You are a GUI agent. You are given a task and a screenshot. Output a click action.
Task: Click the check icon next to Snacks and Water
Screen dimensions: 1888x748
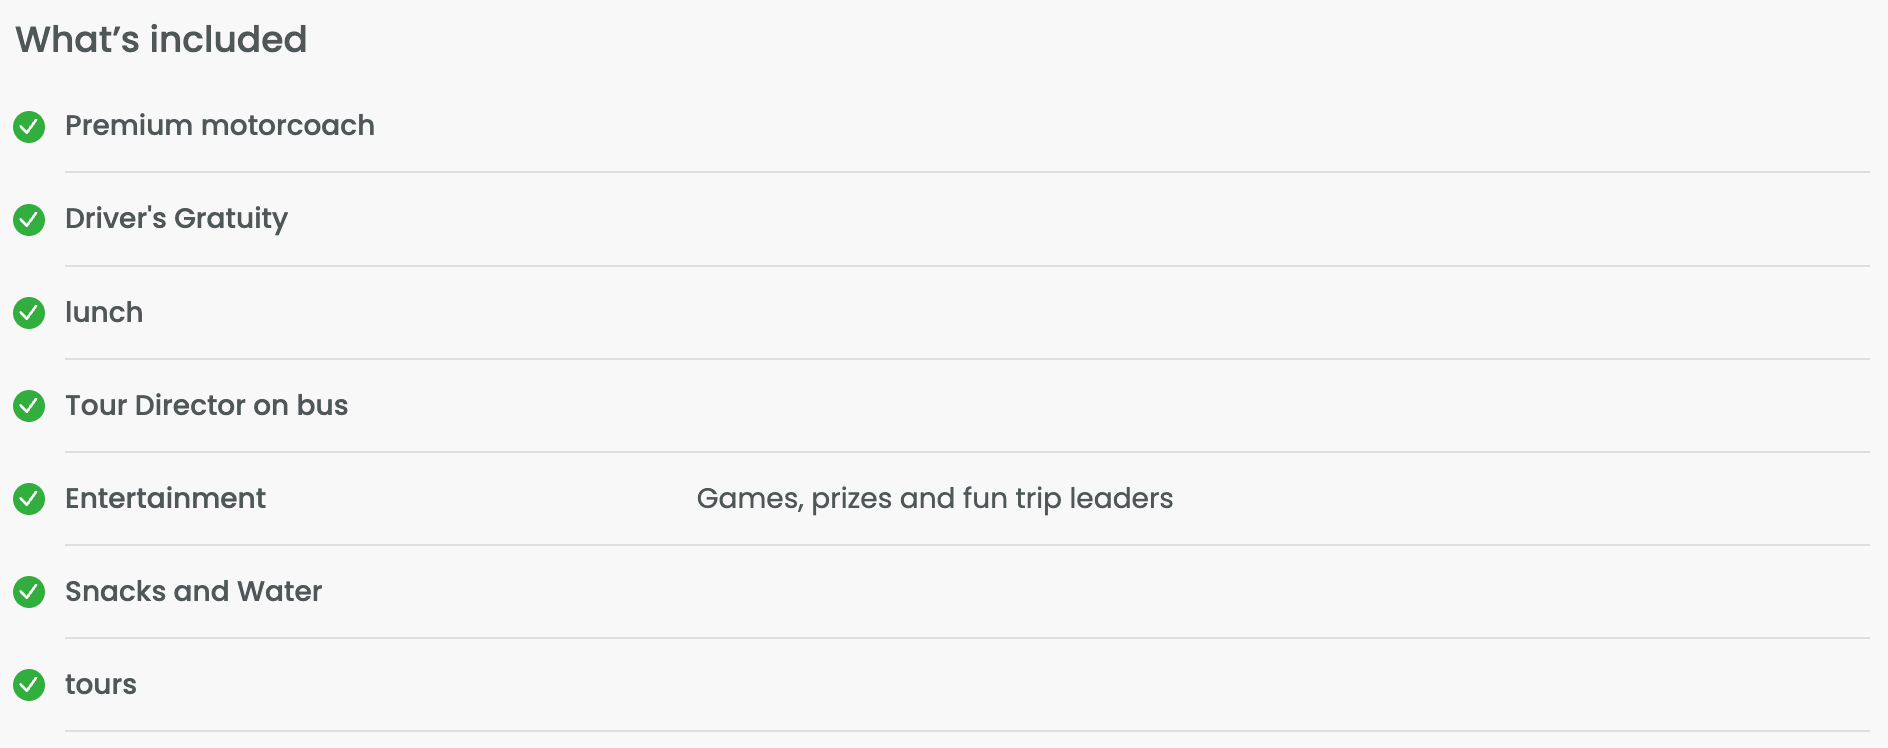coord(29,592)
